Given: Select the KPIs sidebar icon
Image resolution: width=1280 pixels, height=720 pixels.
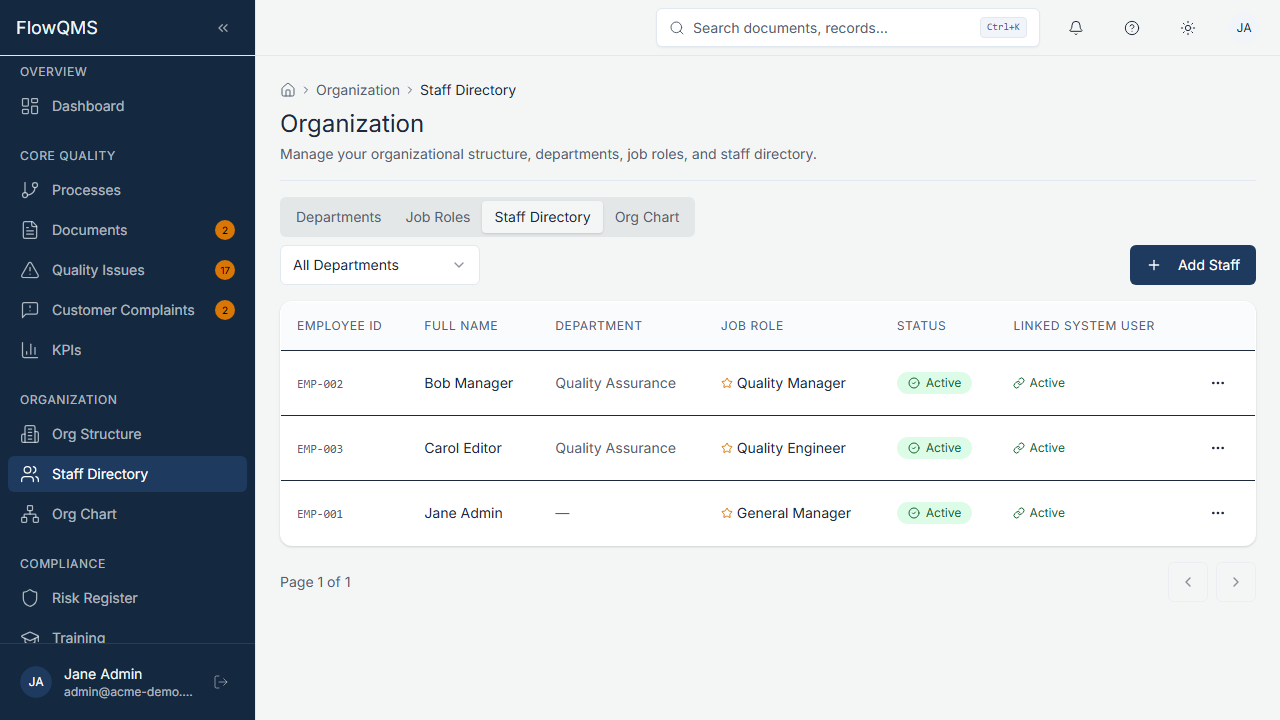Looking at the screenshot, I should tap(30, 349).
